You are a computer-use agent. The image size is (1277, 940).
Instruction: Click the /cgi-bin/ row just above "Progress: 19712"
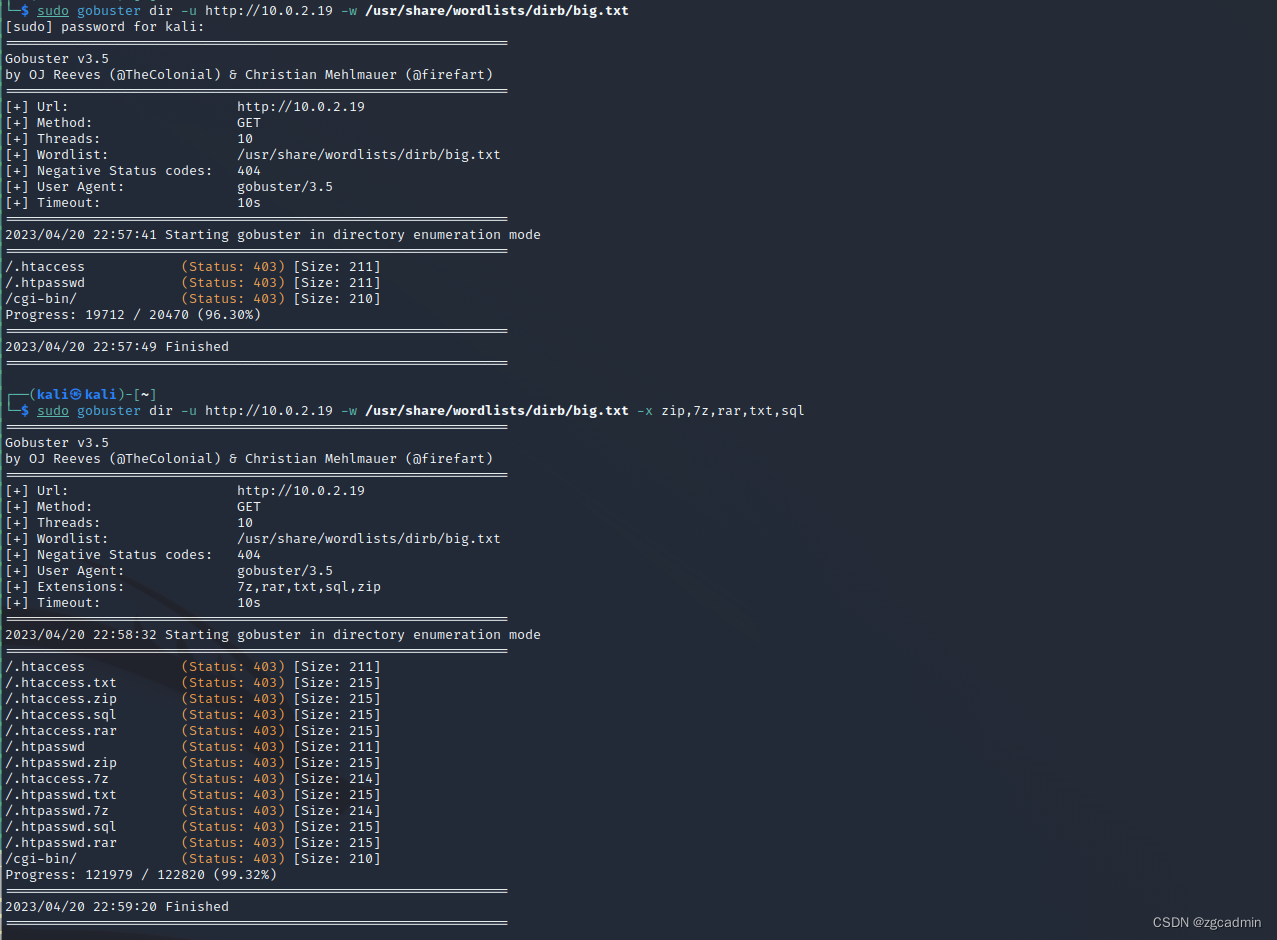[x=193, y=299]
